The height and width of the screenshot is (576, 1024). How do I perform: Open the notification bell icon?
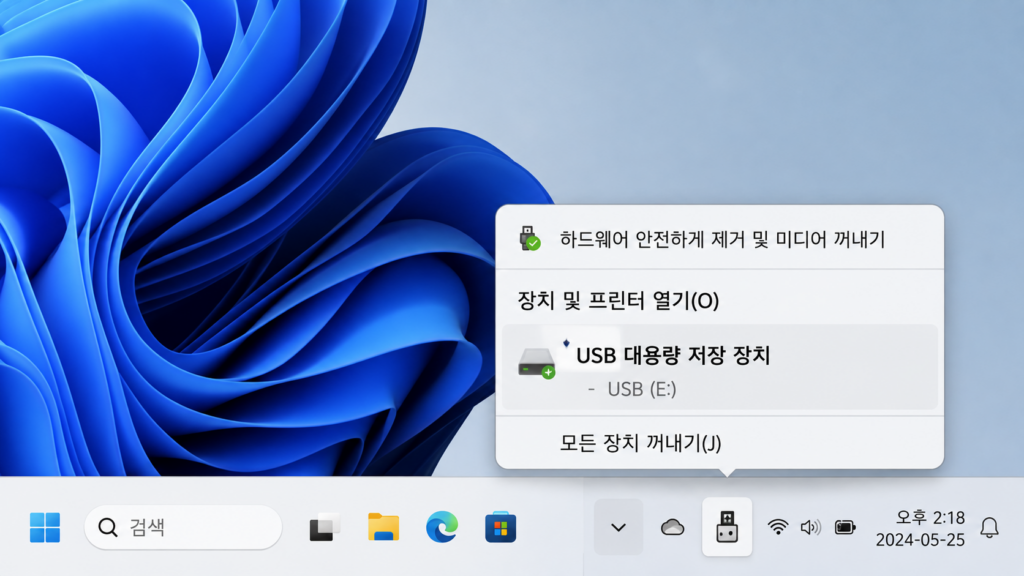(x=989, y=528)
